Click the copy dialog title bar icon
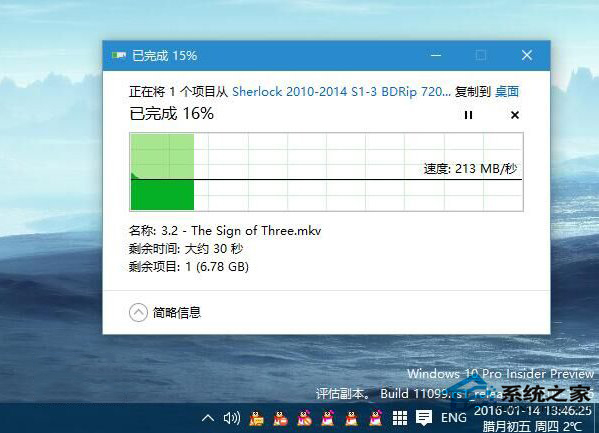Screen dimensions: 599x433 (119, 56)
